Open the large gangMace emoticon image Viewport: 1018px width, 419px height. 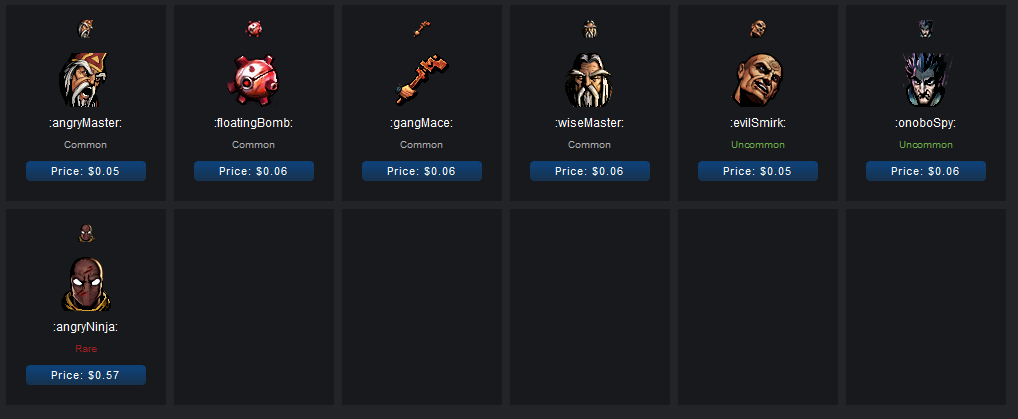[422, 80]
